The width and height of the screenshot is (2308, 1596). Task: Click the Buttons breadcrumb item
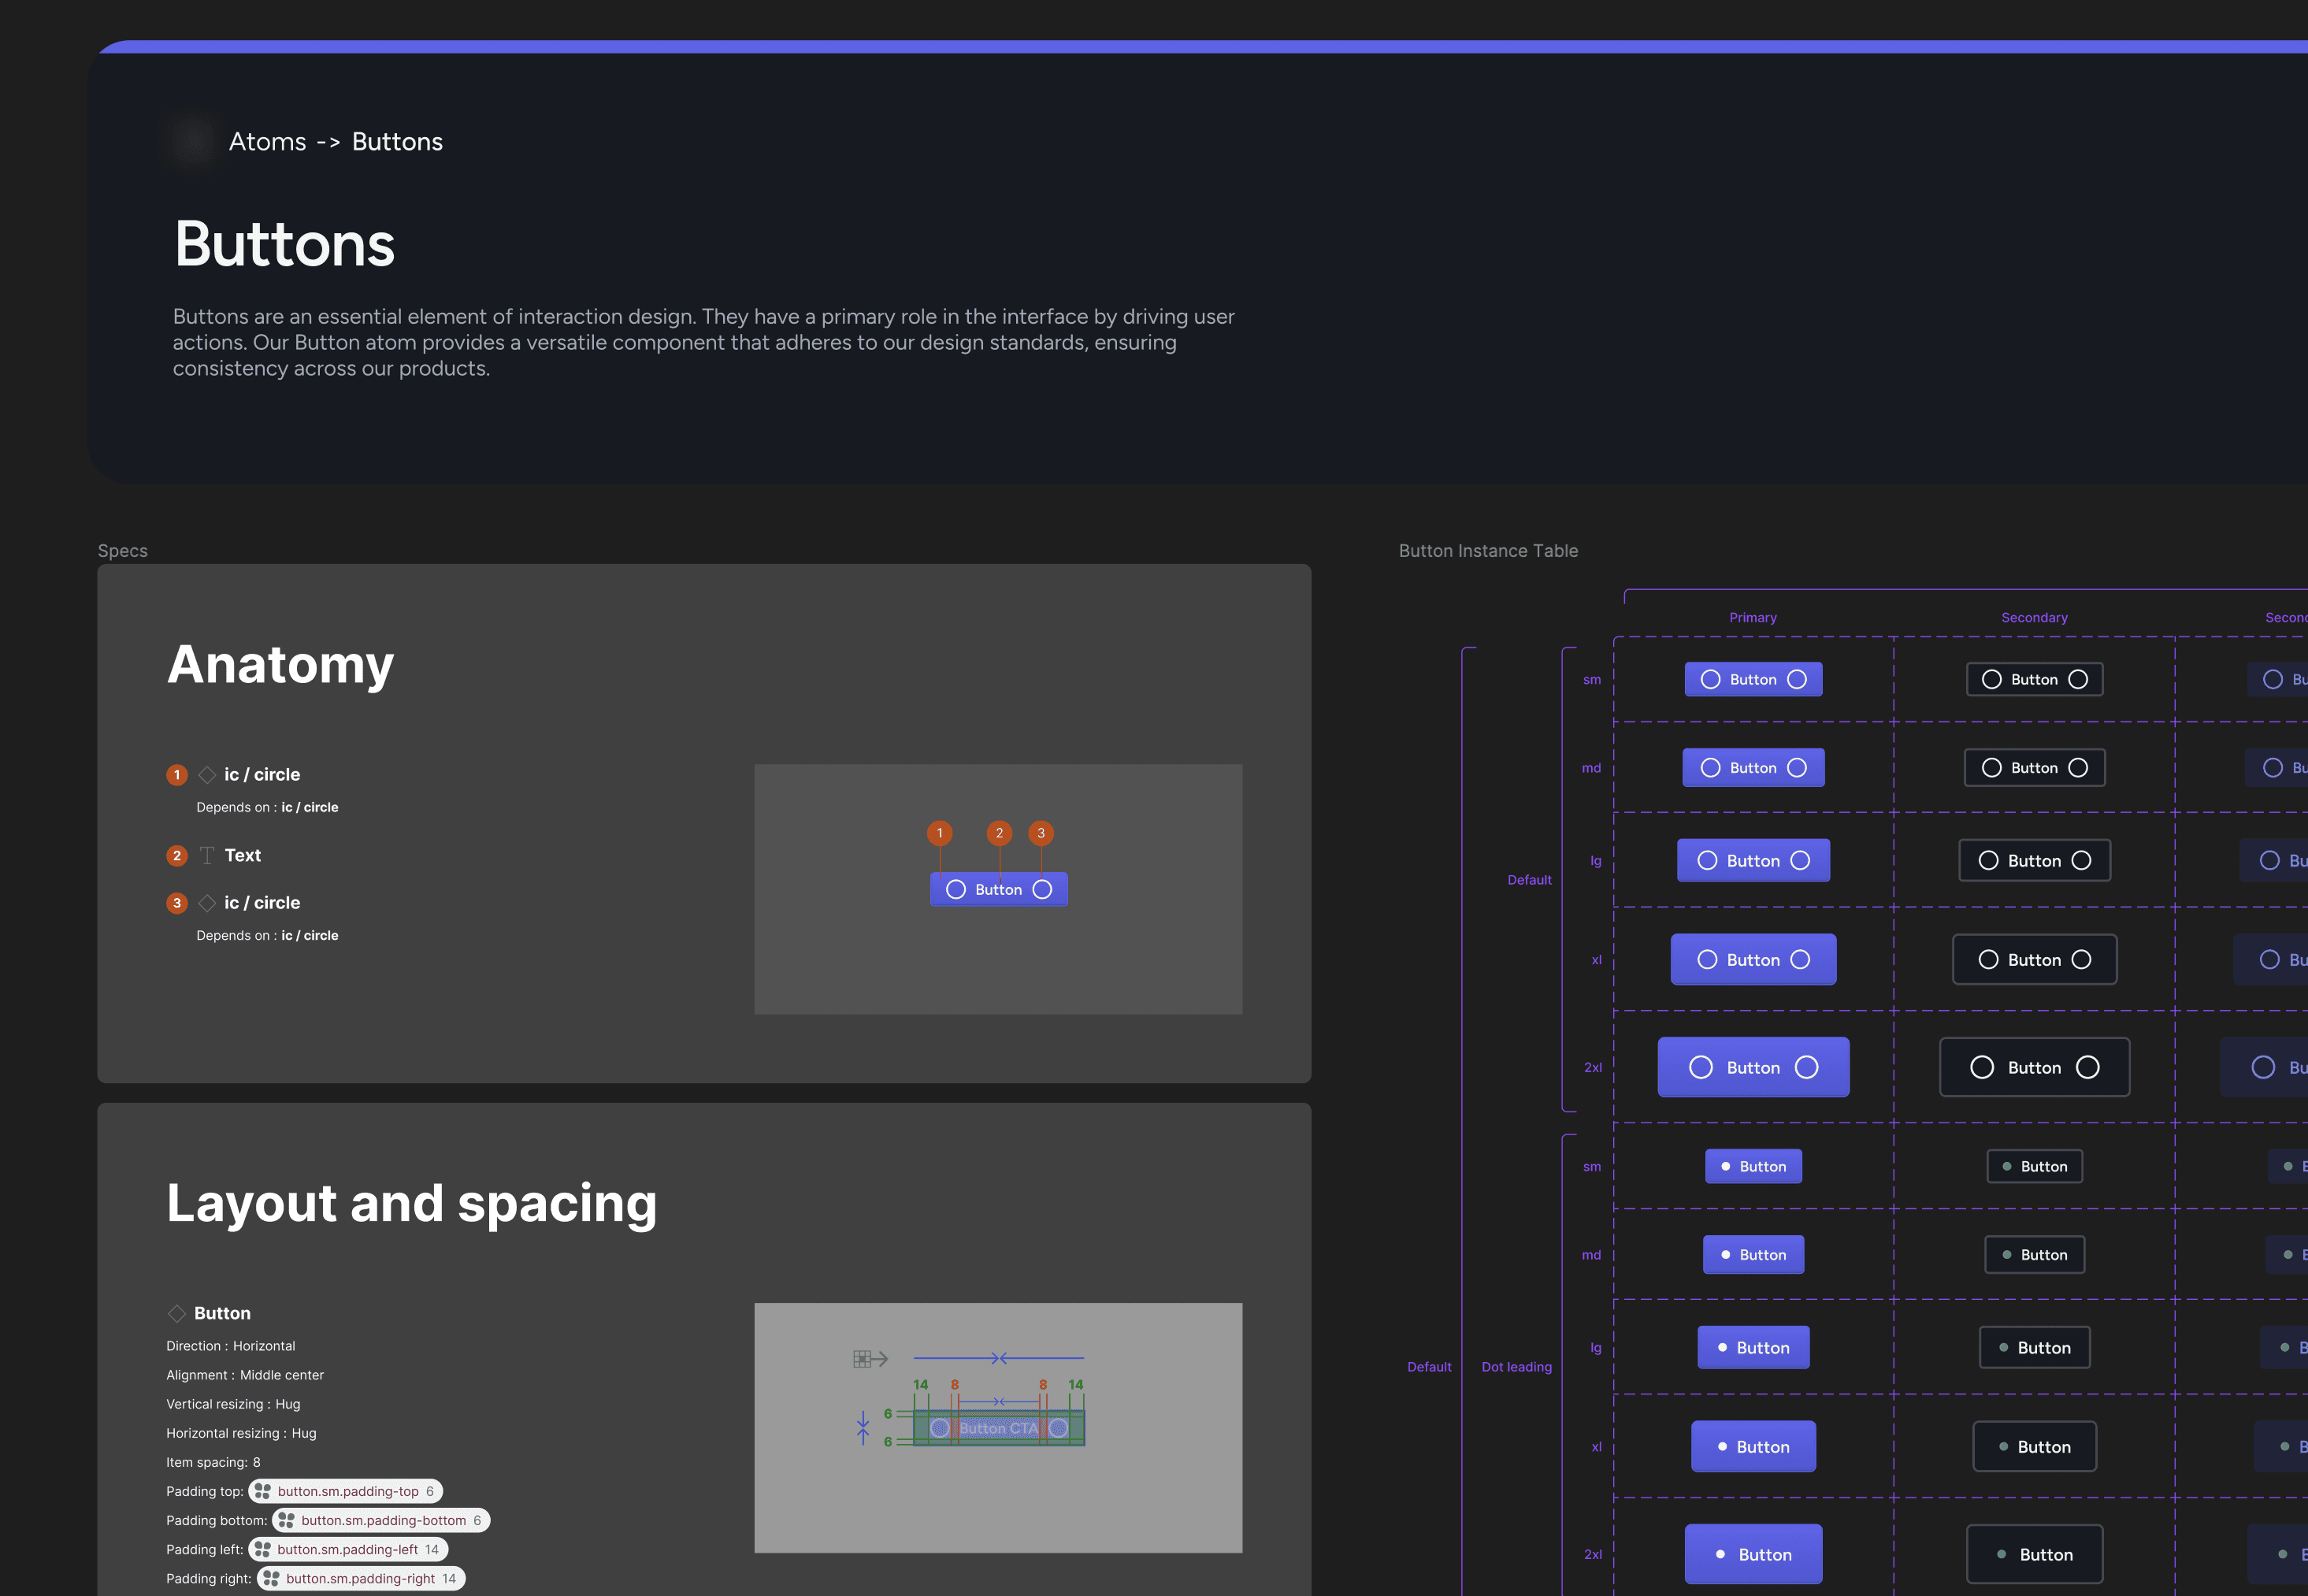(397, 142)
